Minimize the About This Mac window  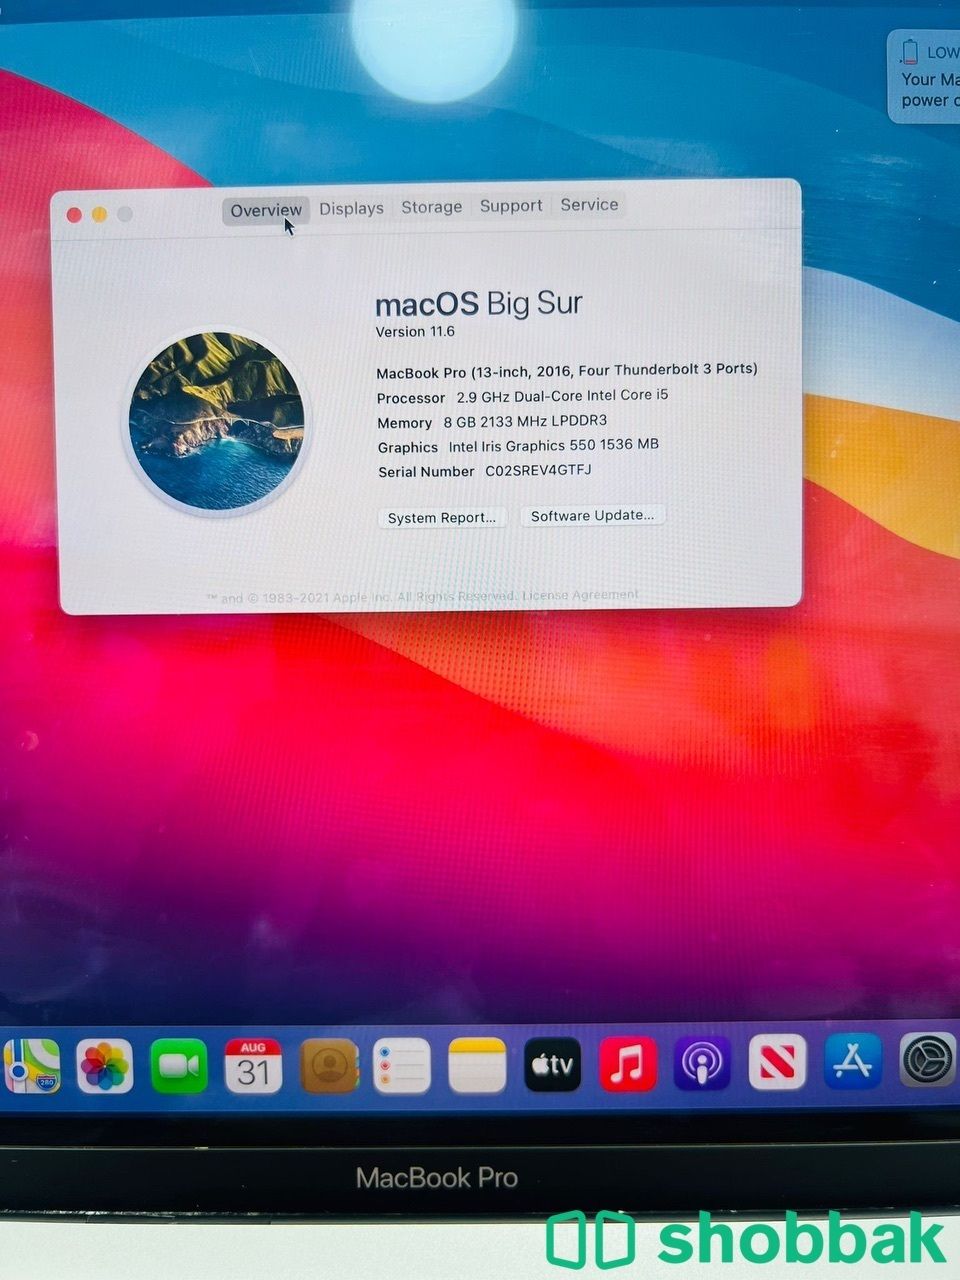click(x=99, y=214)
